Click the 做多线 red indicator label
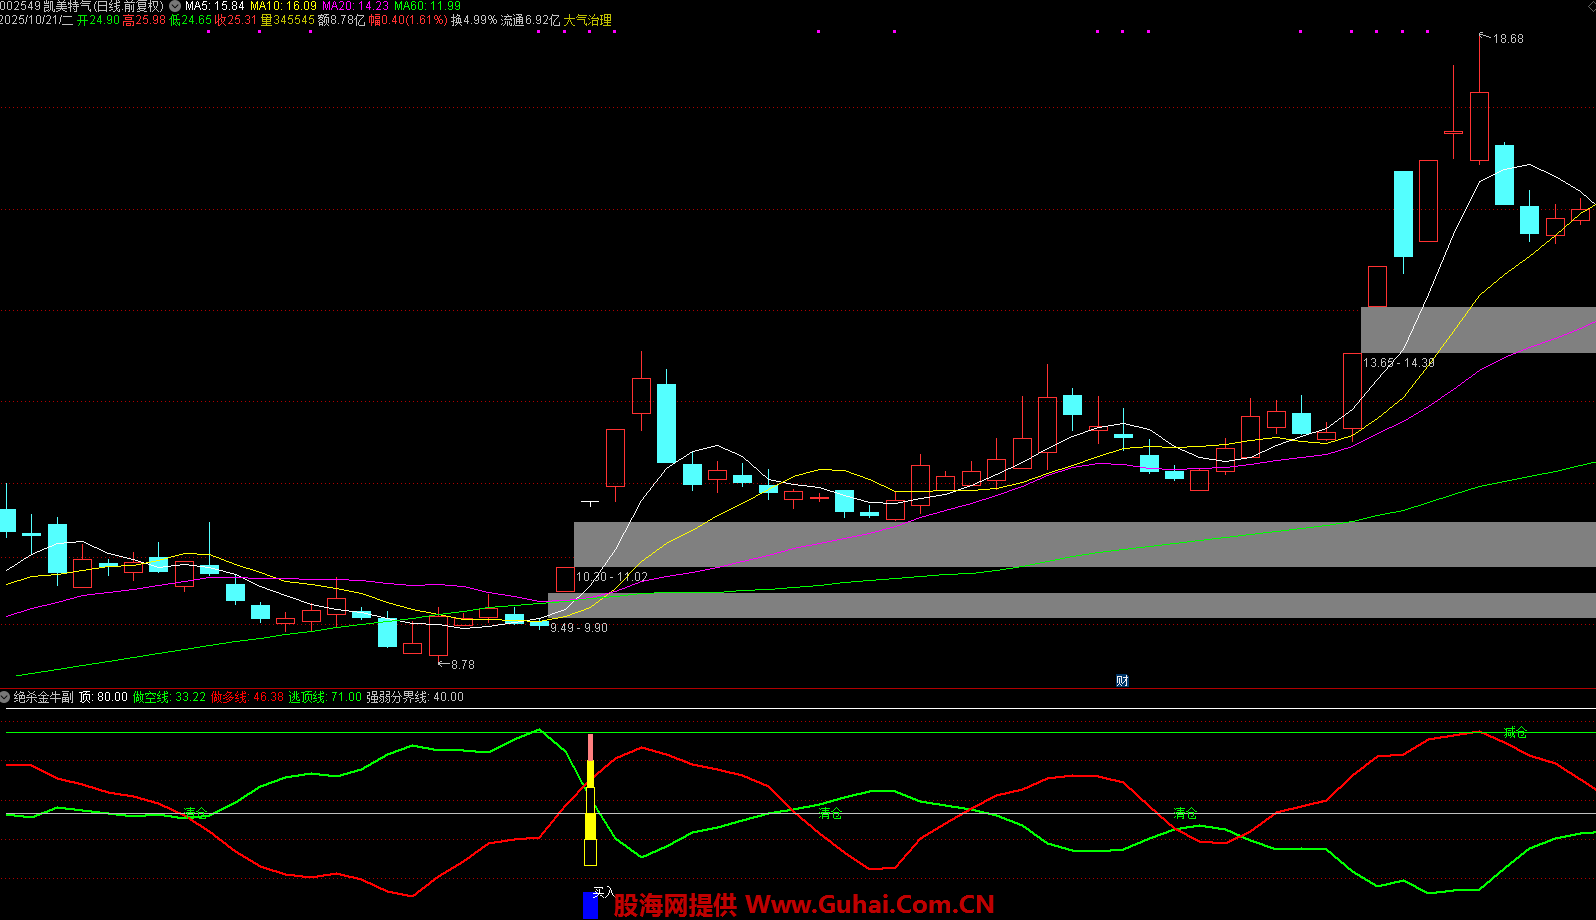This screenshot has width=1596, height=920. [x=247, y=697]
